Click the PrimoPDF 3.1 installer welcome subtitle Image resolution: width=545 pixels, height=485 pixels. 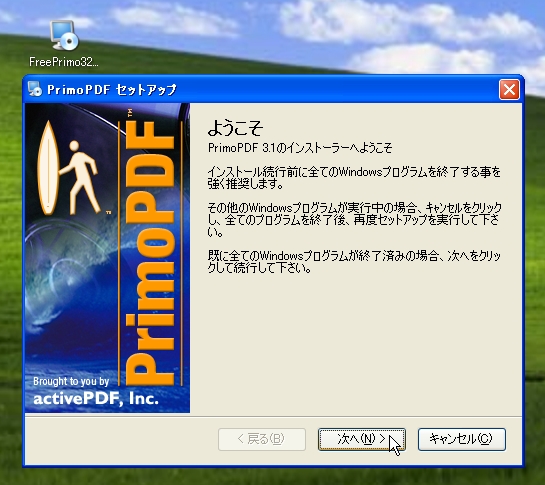[300, 148]
